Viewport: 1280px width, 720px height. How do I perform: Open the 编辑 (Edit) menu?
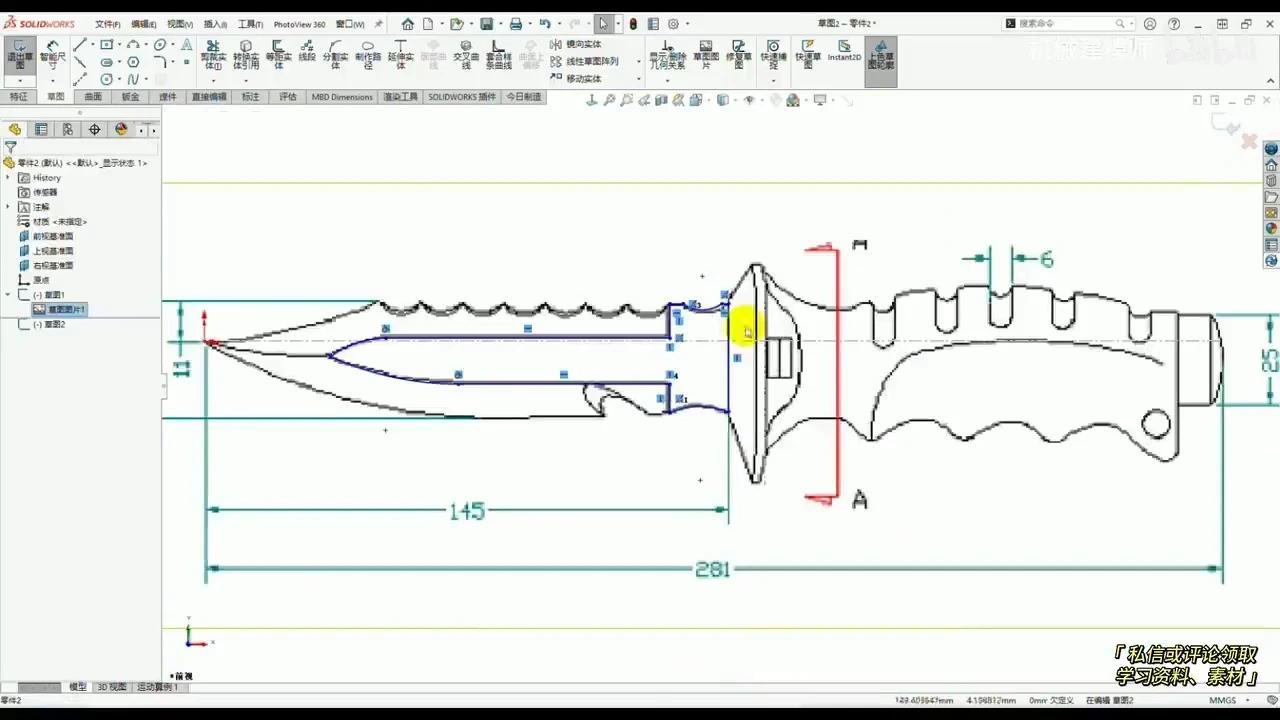point(144,24)
